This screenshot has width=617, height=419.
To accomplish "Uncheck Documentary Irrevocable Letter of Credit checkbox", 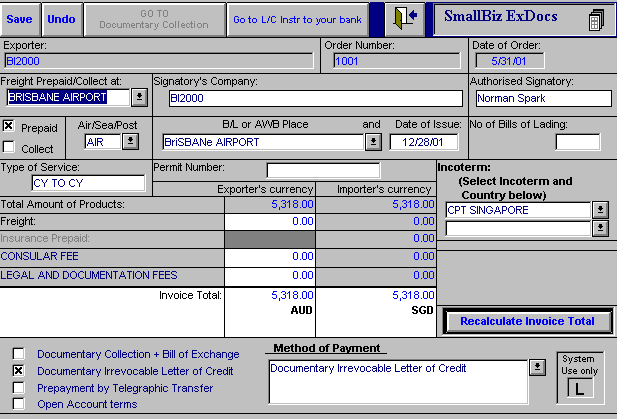I will pos(19,370).
